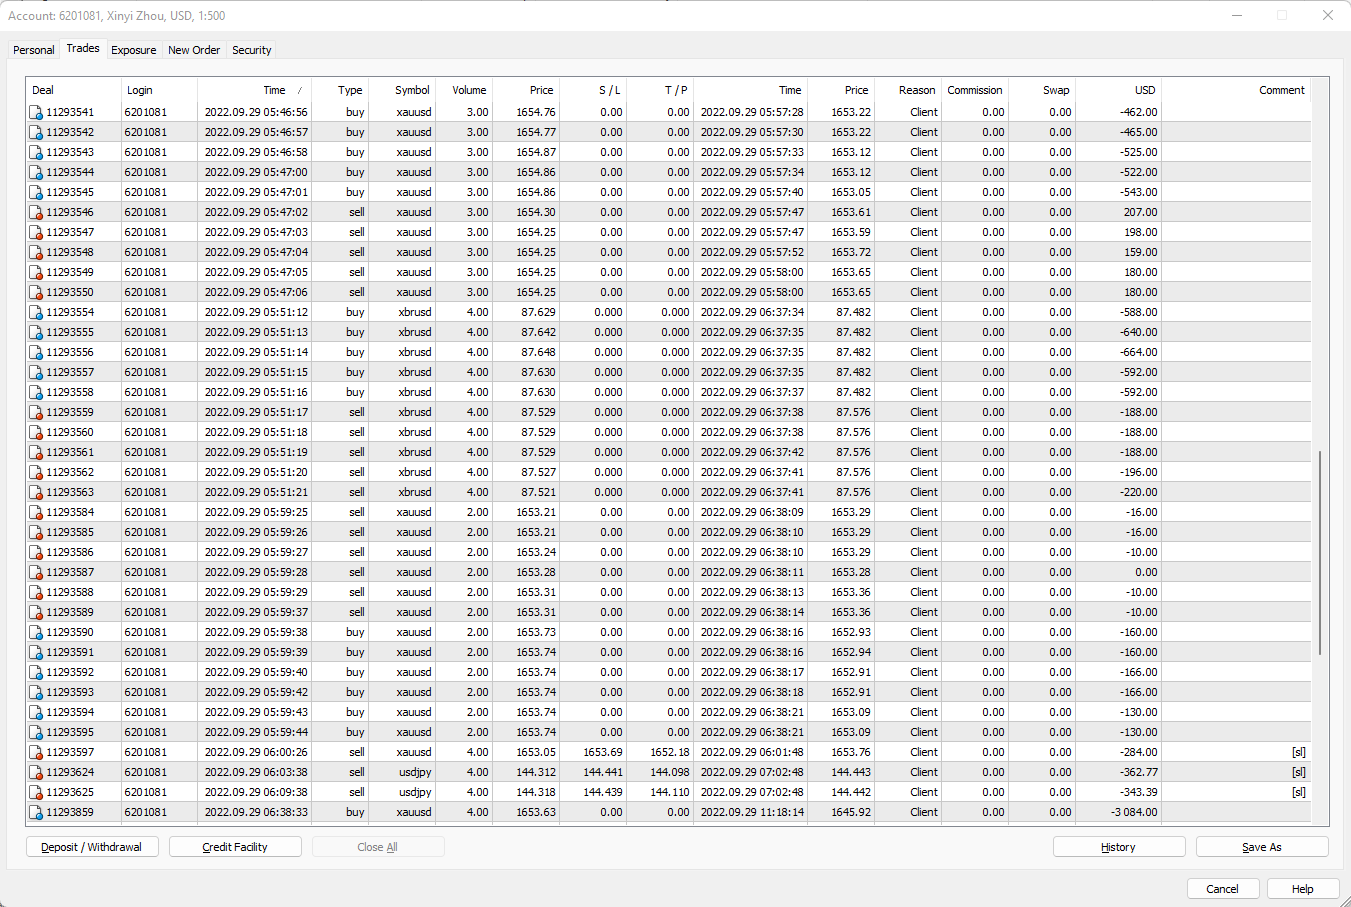Viewport: 1351px width, 907px height.
Task: Switch to the Personal tab
Action: click(34, 50)
